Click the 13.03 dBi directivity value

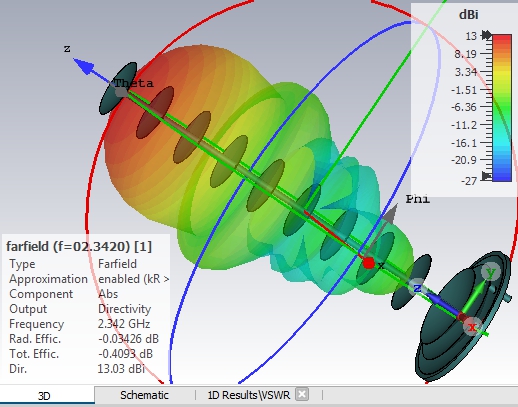tap(121, 369)
